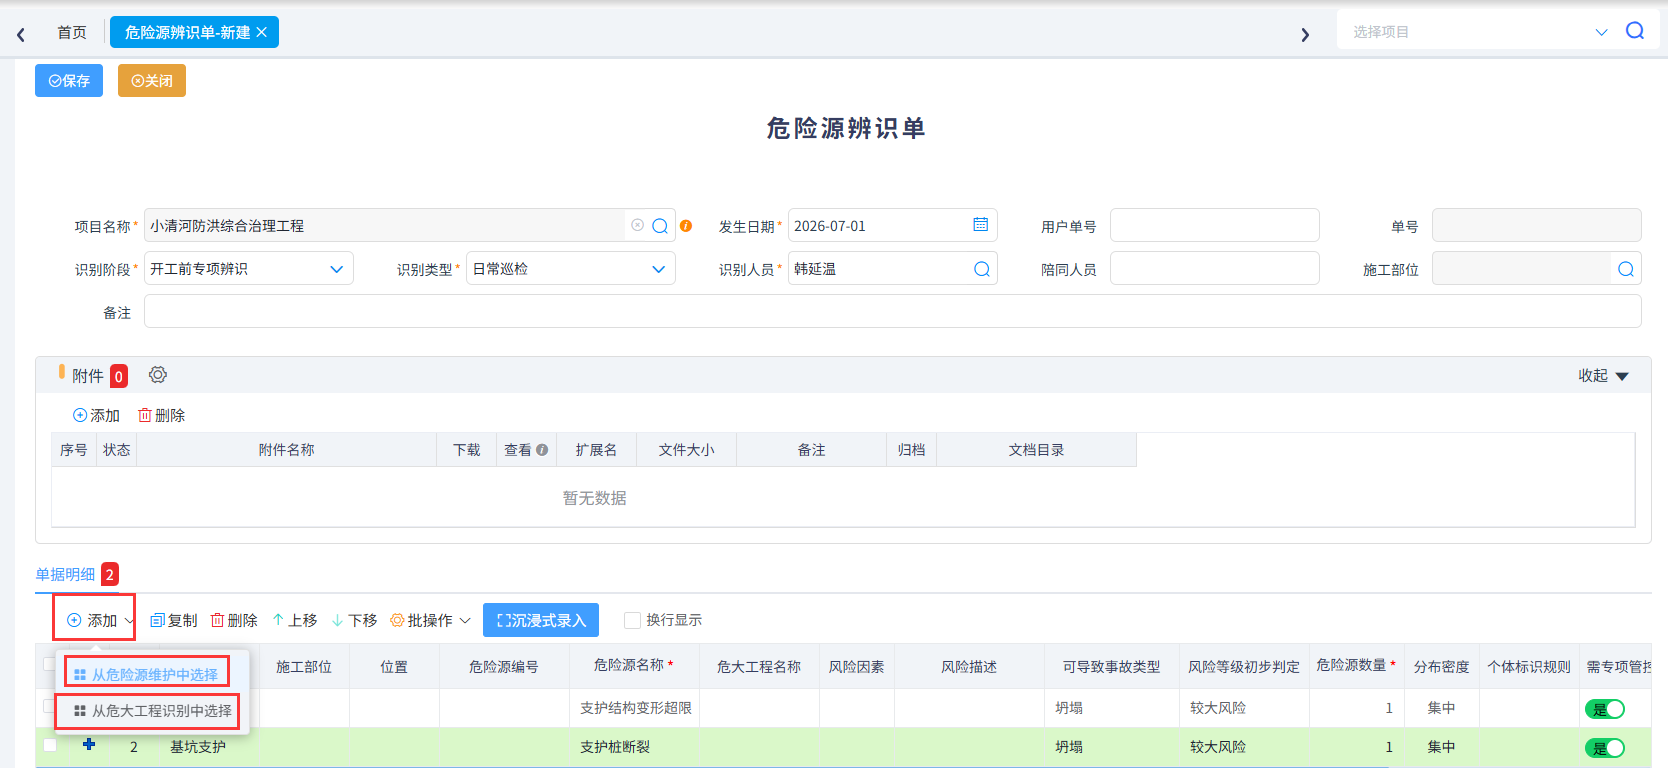Move the detail row down with 下移

click(x=355, y=621)
